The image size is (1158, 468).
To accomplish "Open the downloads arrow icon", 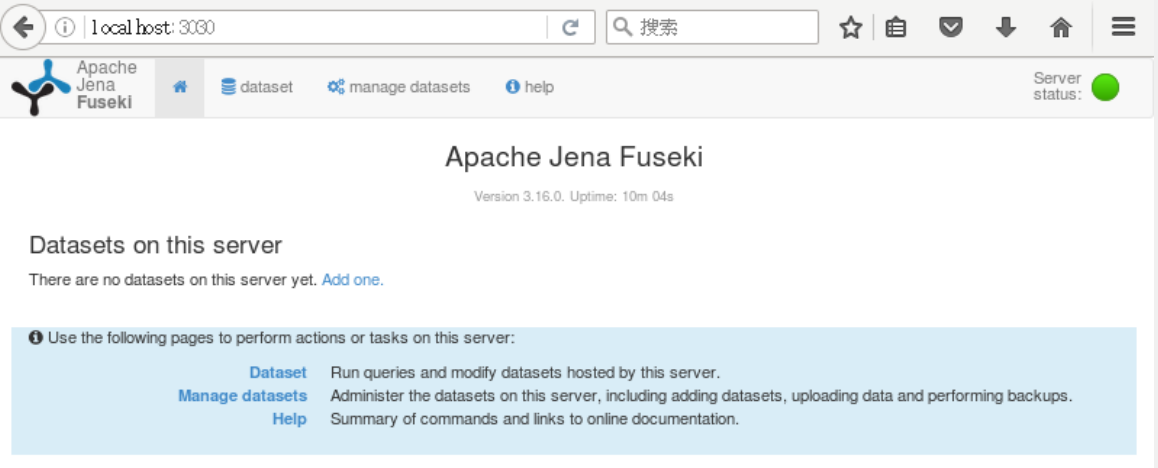I will [x=1006, y=28].
